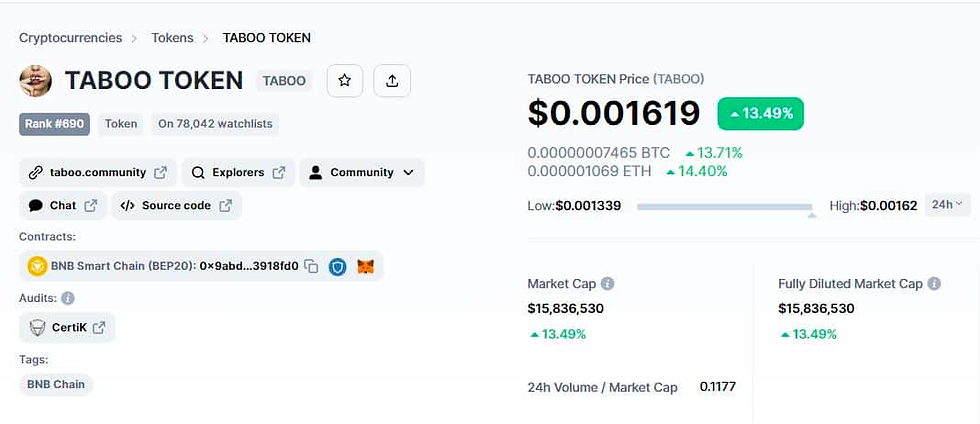The image size is (980, 424).
Task: Add TABOO TOKEN to watchlist star
Action: coord(344,81)
